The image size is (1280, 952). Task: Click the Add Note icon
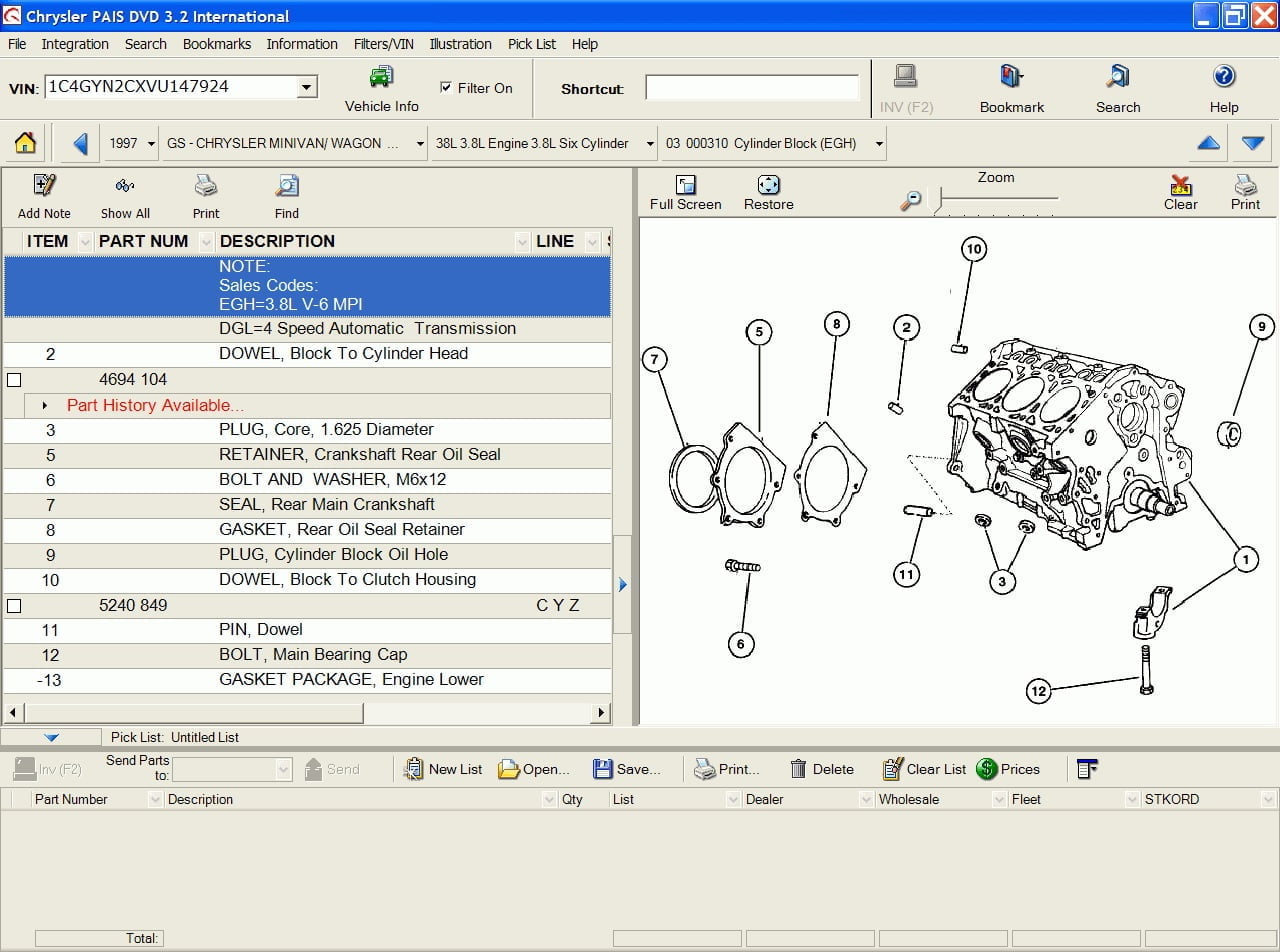click(x=44, y=186)
